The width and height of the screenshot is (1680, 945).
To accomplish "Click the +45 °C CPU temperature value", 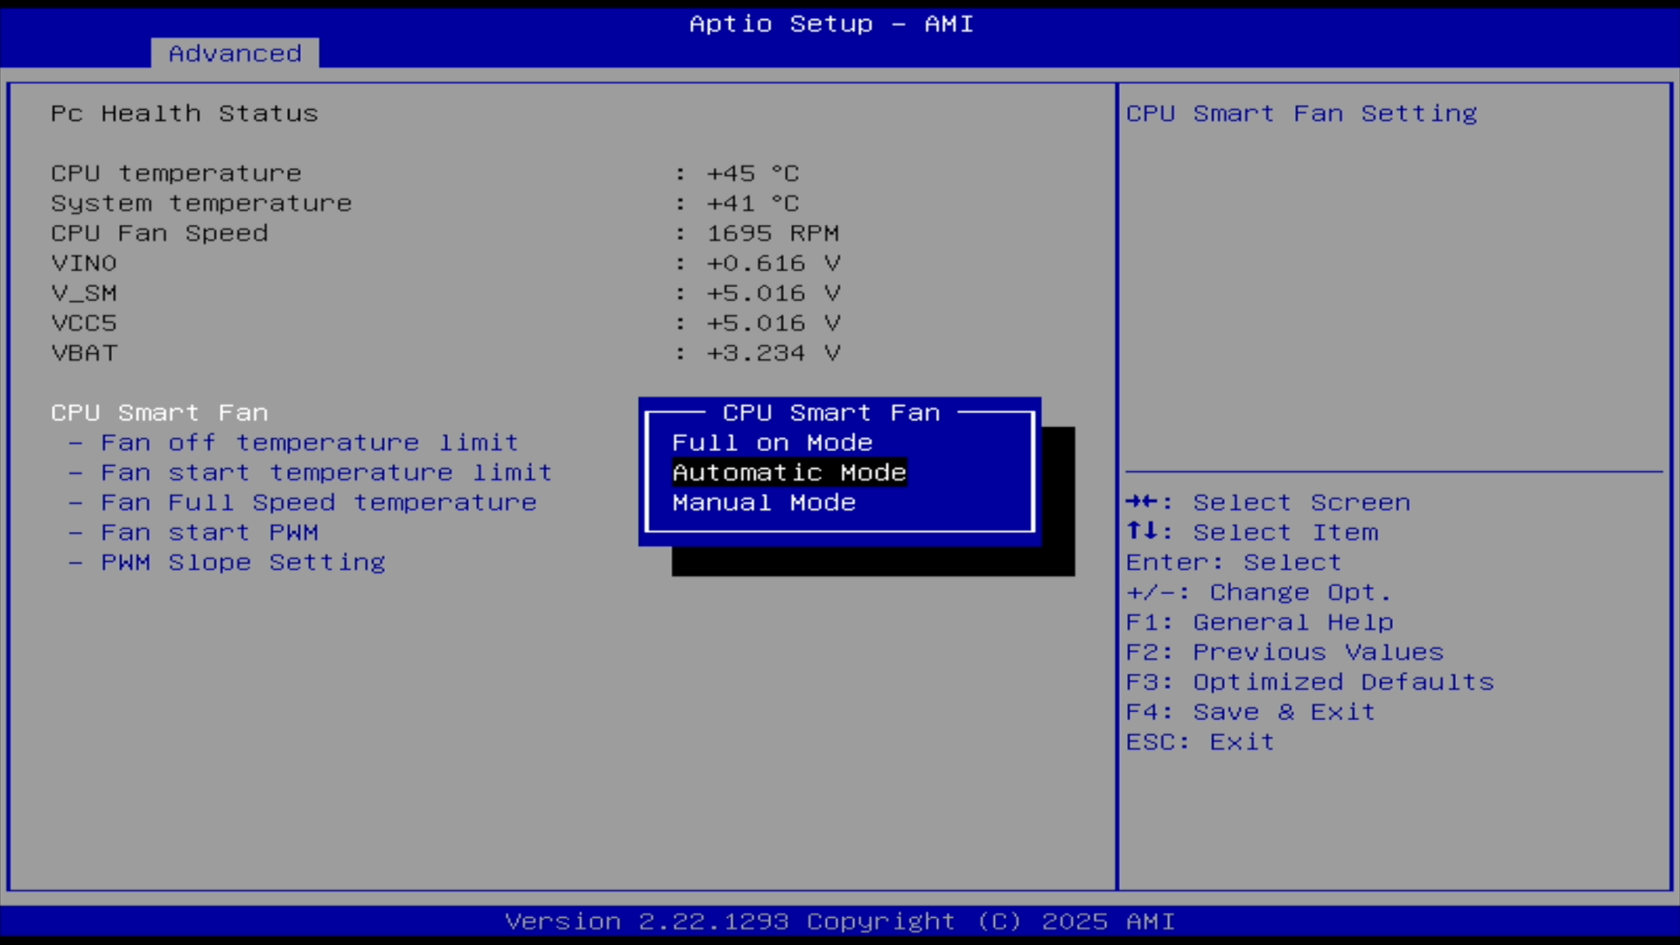I will pos(753,173).
